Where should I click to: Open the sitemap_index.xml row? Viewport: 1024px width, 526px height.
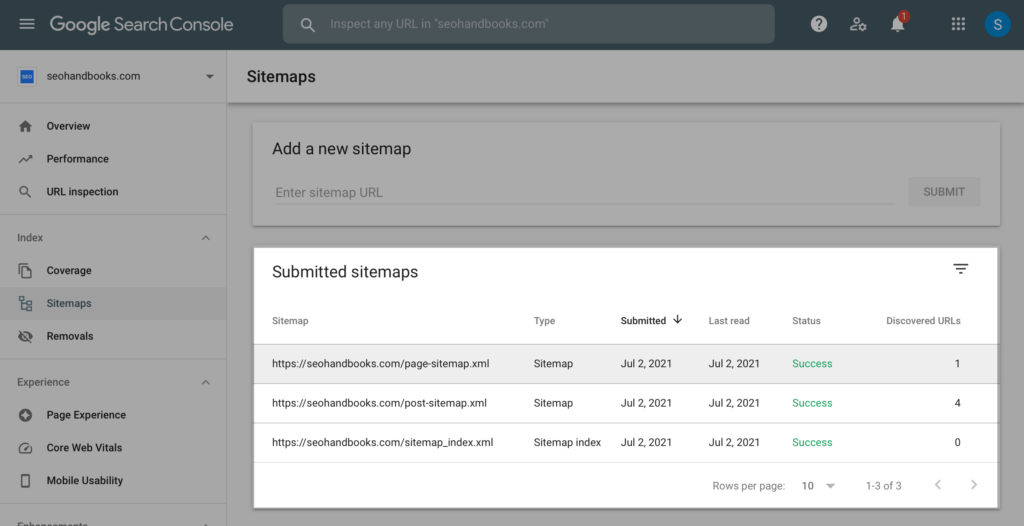626,442
